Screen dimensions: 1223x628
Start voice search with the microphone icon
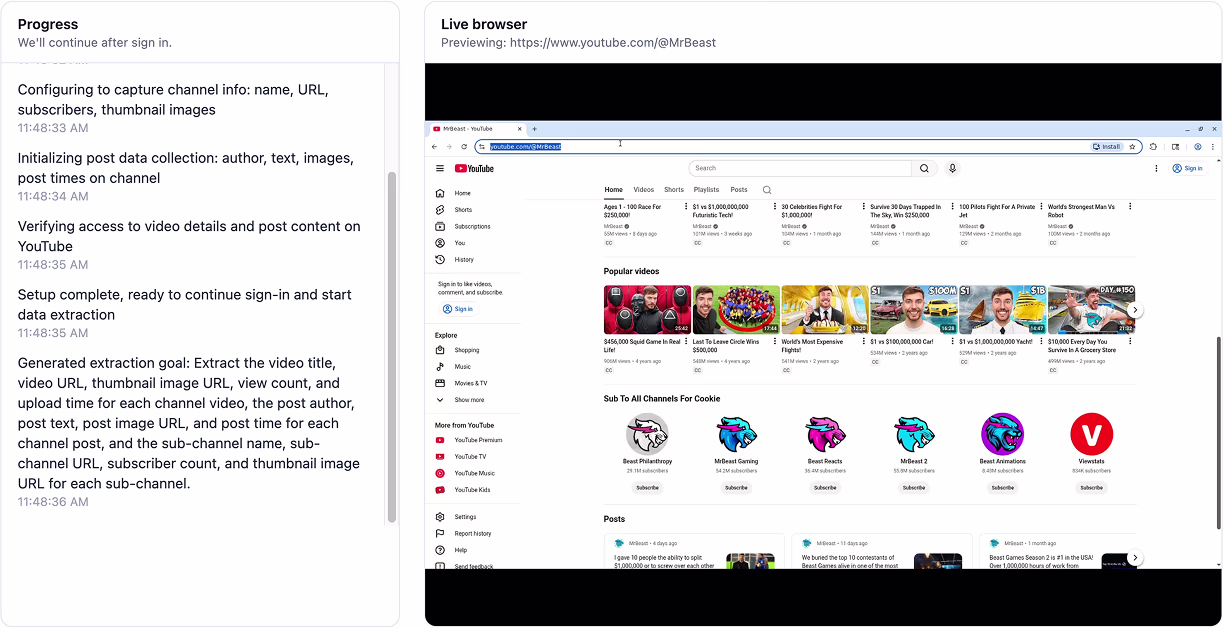pos(952,169)
